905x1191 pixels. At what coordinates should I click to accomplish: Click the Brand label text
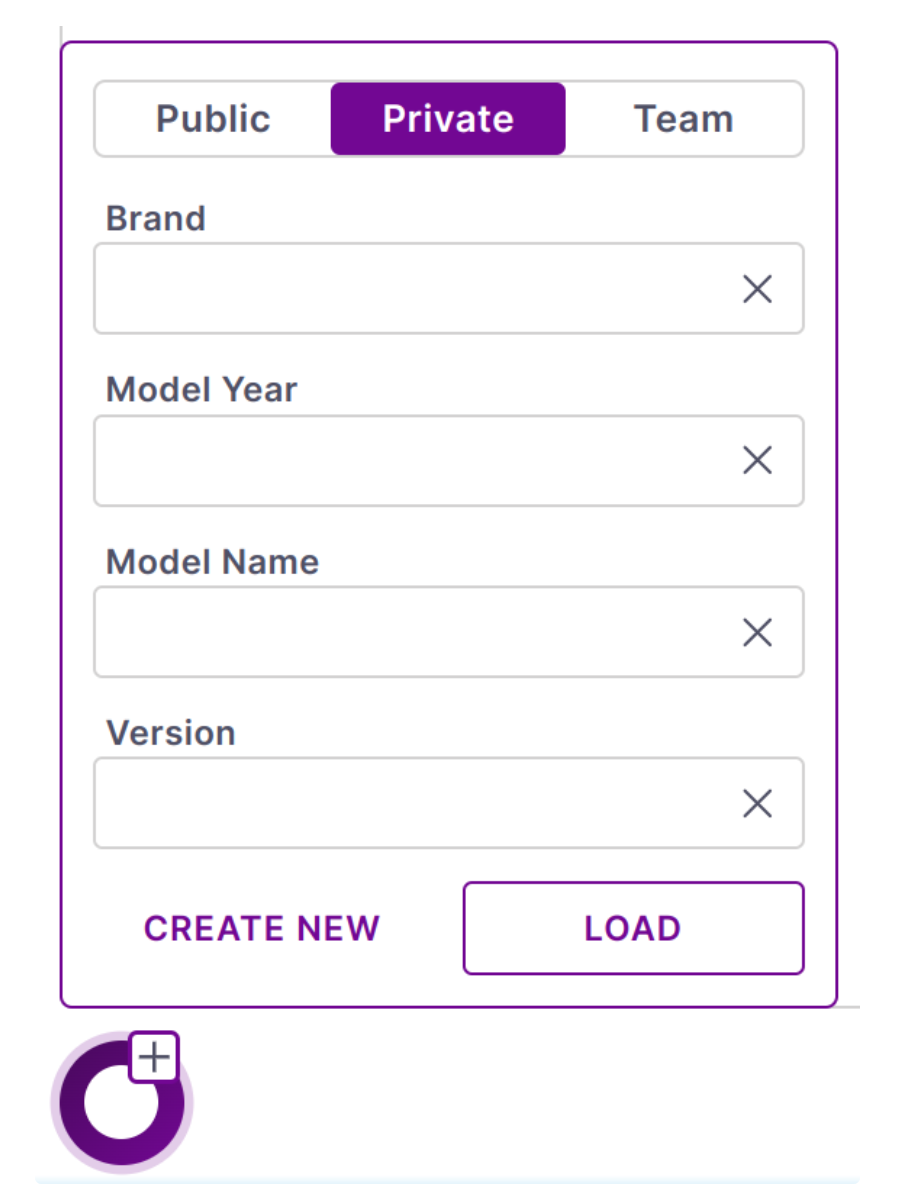(x=156, y=218)
